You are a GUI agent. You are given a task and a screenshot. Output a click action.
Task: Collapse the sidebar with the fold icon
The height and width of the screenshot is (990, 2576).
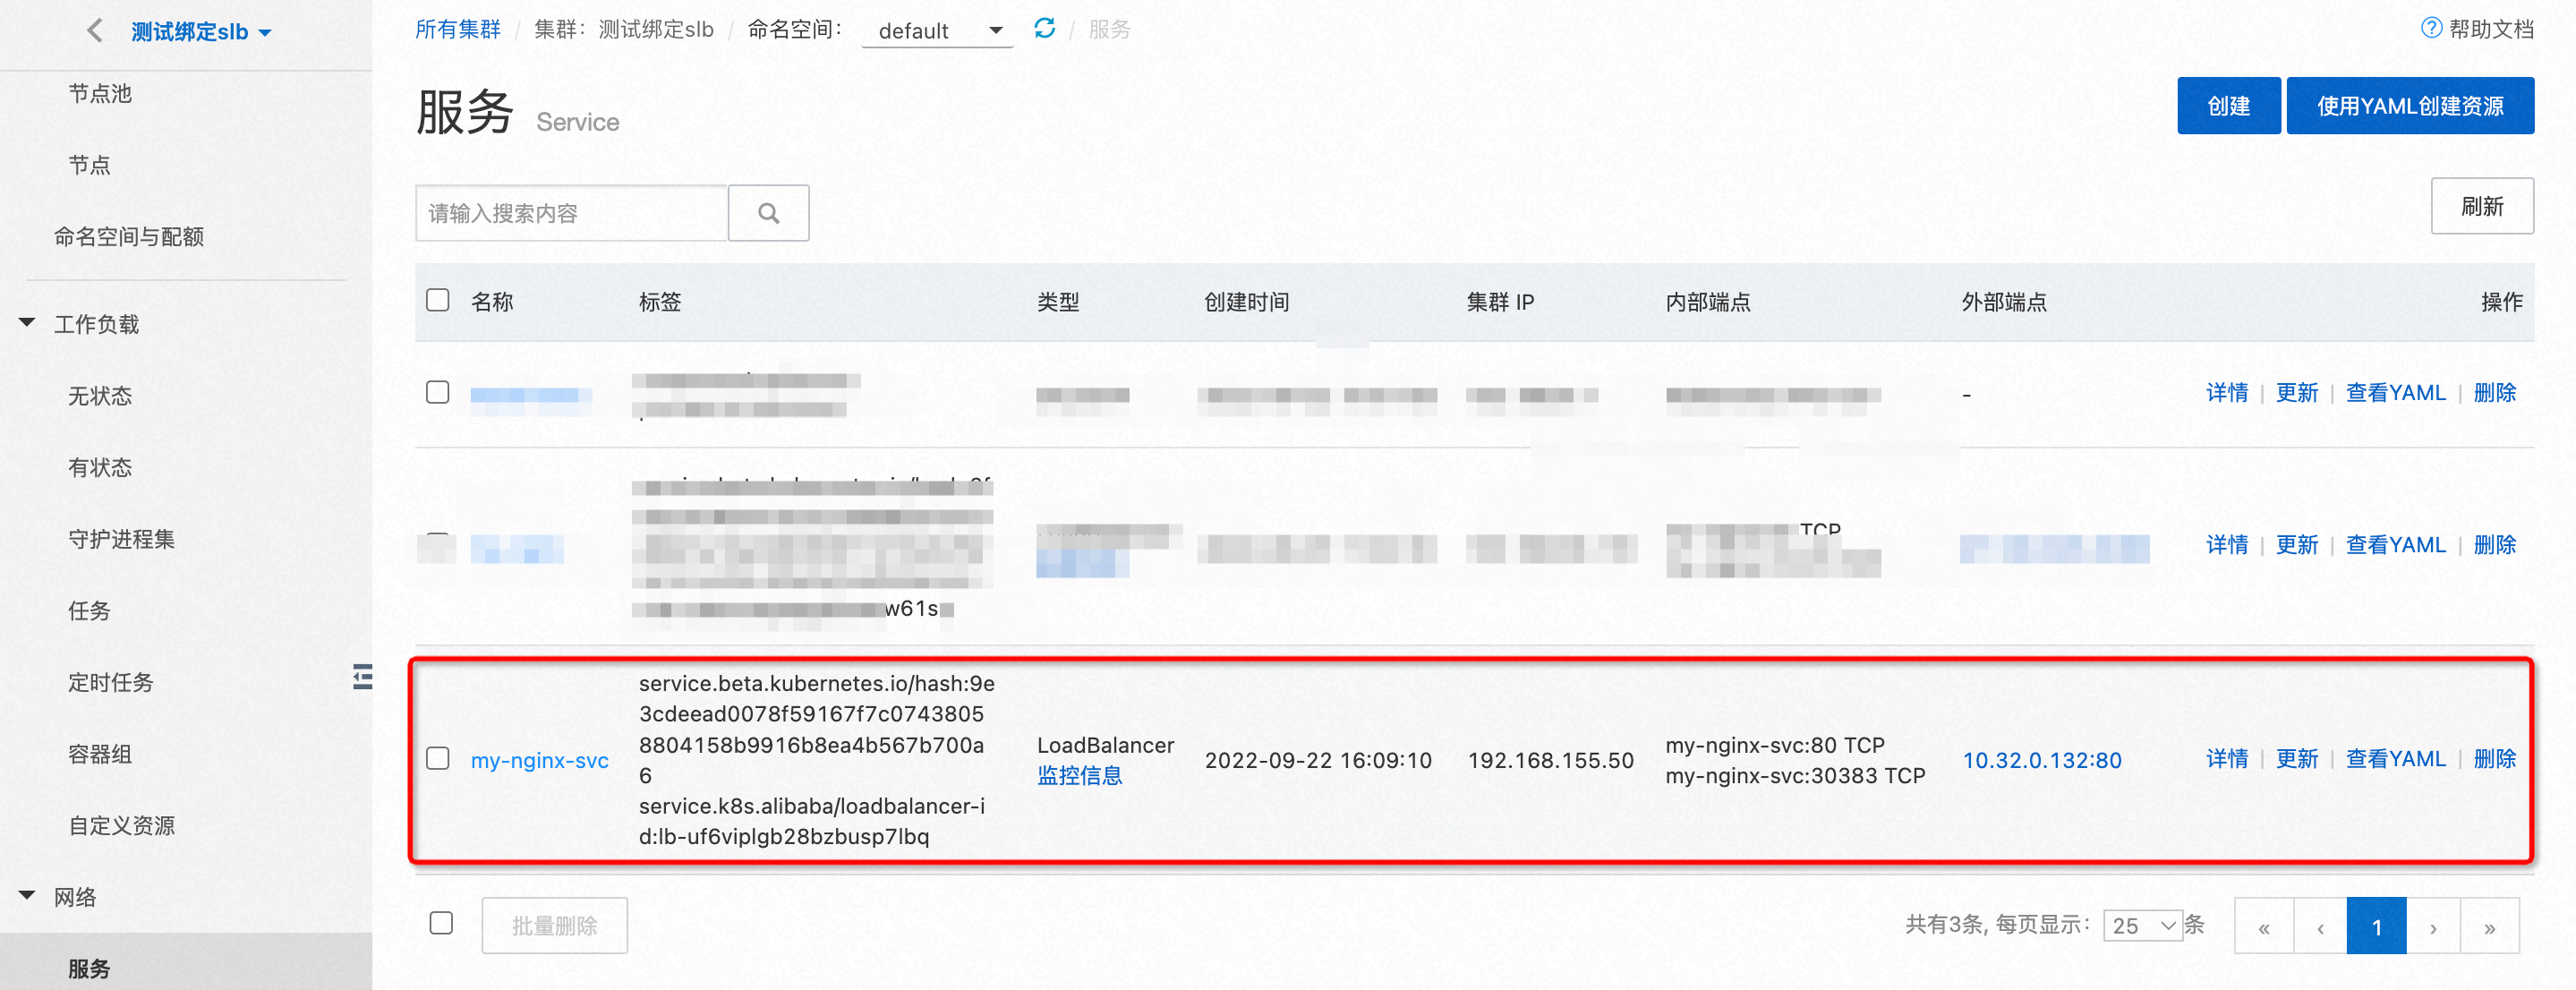[x=362, y=677]
